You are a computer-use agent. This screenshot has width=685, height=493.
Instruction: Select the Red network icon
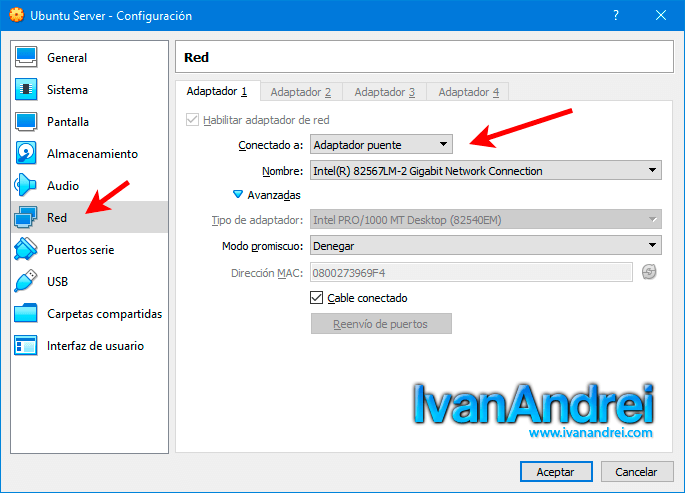[x=26, y=217]
